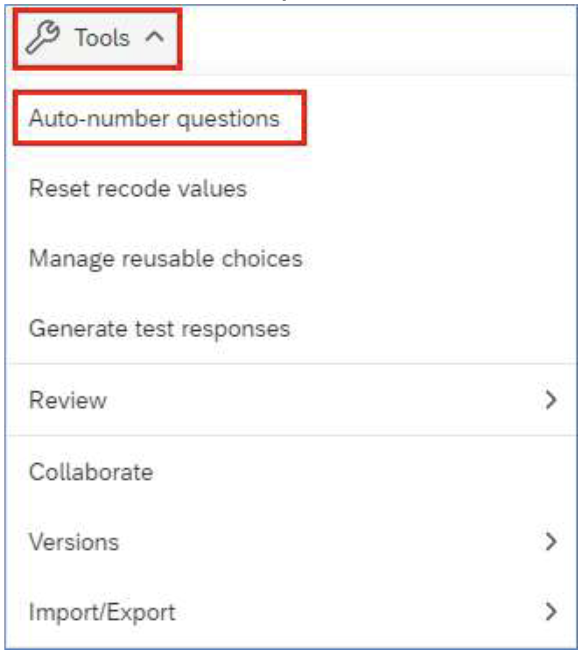This screenshot has height=652, width=582.
Task: Select the Manage reusable choices menu entry
Action: click(166, 259)
